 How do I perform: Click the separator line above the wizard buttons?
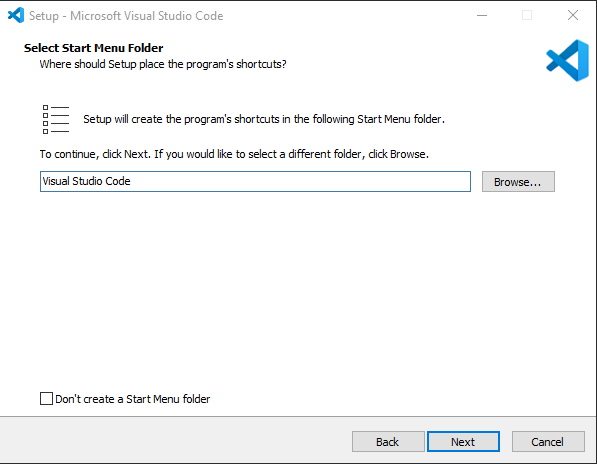pos(298,416)
